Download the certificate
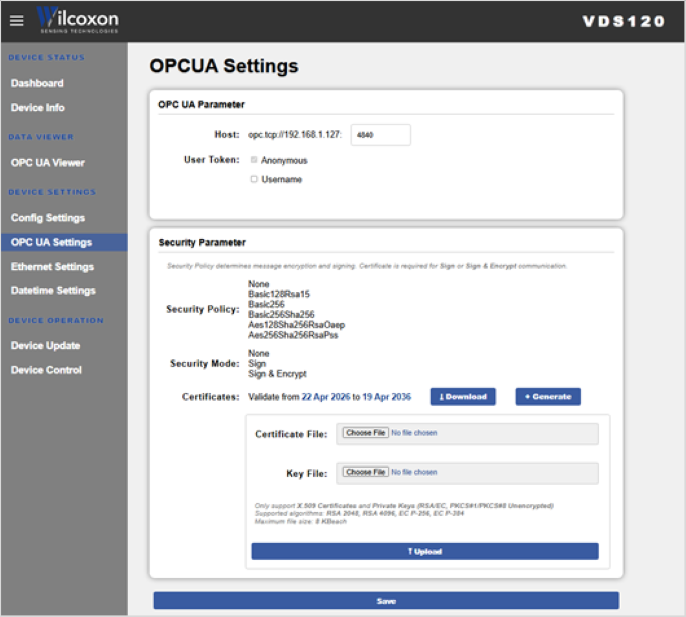This screenshot has width=686, height=617. (463, 396)
